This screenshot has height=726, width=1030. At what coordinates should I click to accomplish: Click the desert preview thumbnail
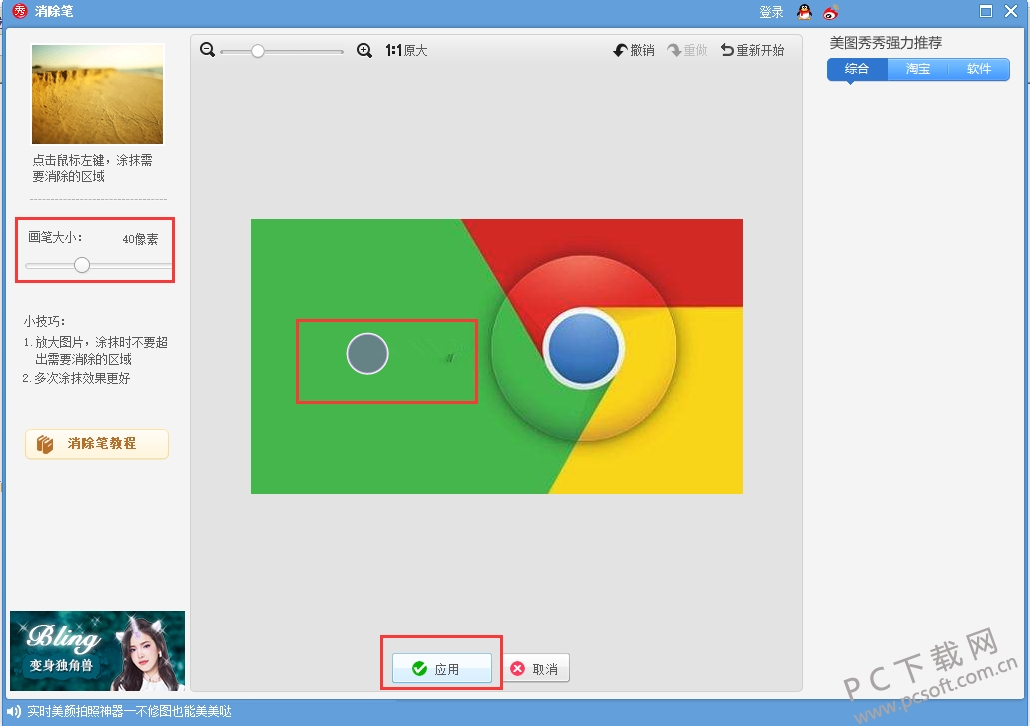pyautogui.click(x=97, y=94)
